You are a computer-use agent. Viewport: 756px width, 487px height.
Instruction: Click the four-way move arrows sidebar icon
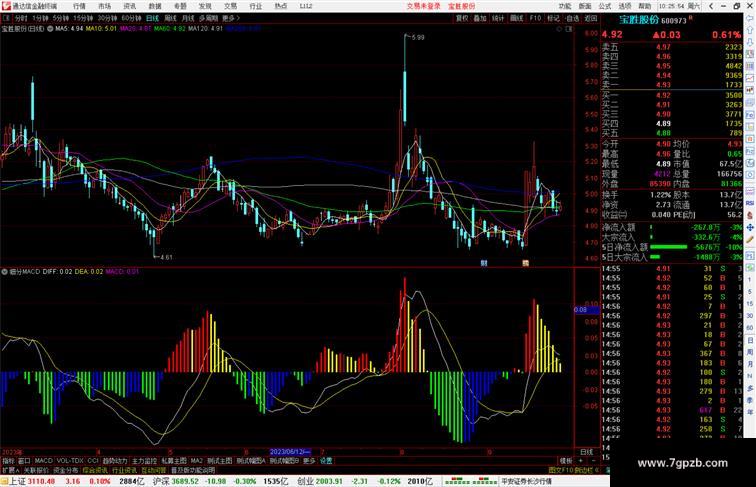(x=750, y=227)
